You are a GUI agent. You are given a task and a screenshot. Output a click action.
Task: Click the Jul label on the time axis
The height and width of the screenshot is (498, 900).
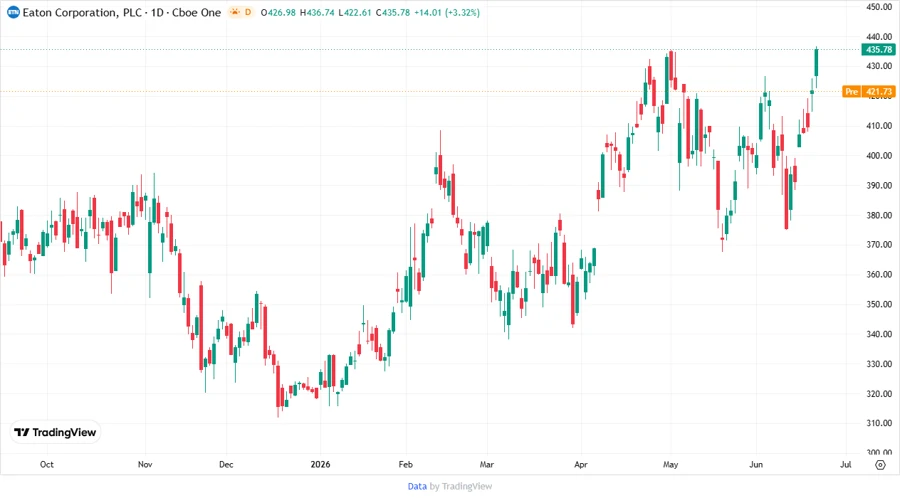845,464
